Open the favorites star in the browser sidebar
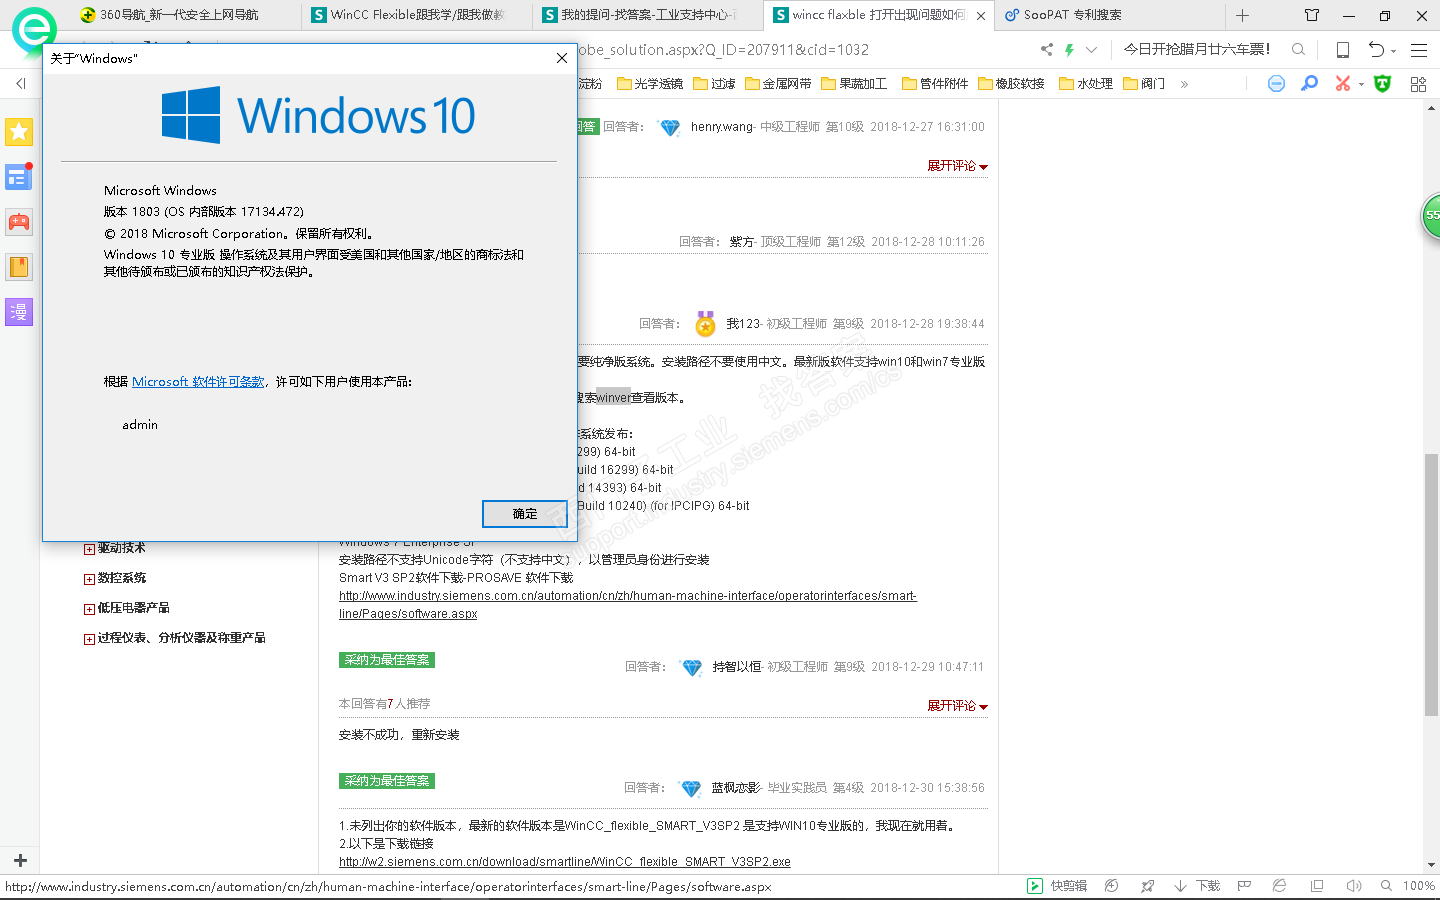 (x=19, y=132)
